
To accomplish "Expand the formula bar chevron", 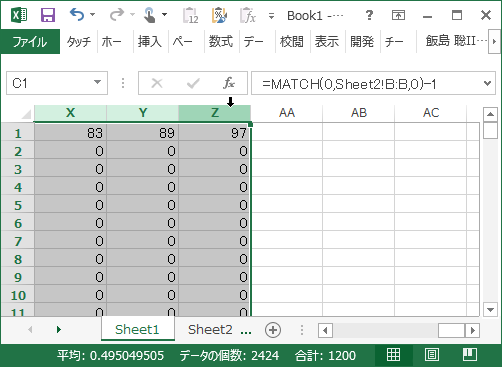I will click(x=487, y=83).
